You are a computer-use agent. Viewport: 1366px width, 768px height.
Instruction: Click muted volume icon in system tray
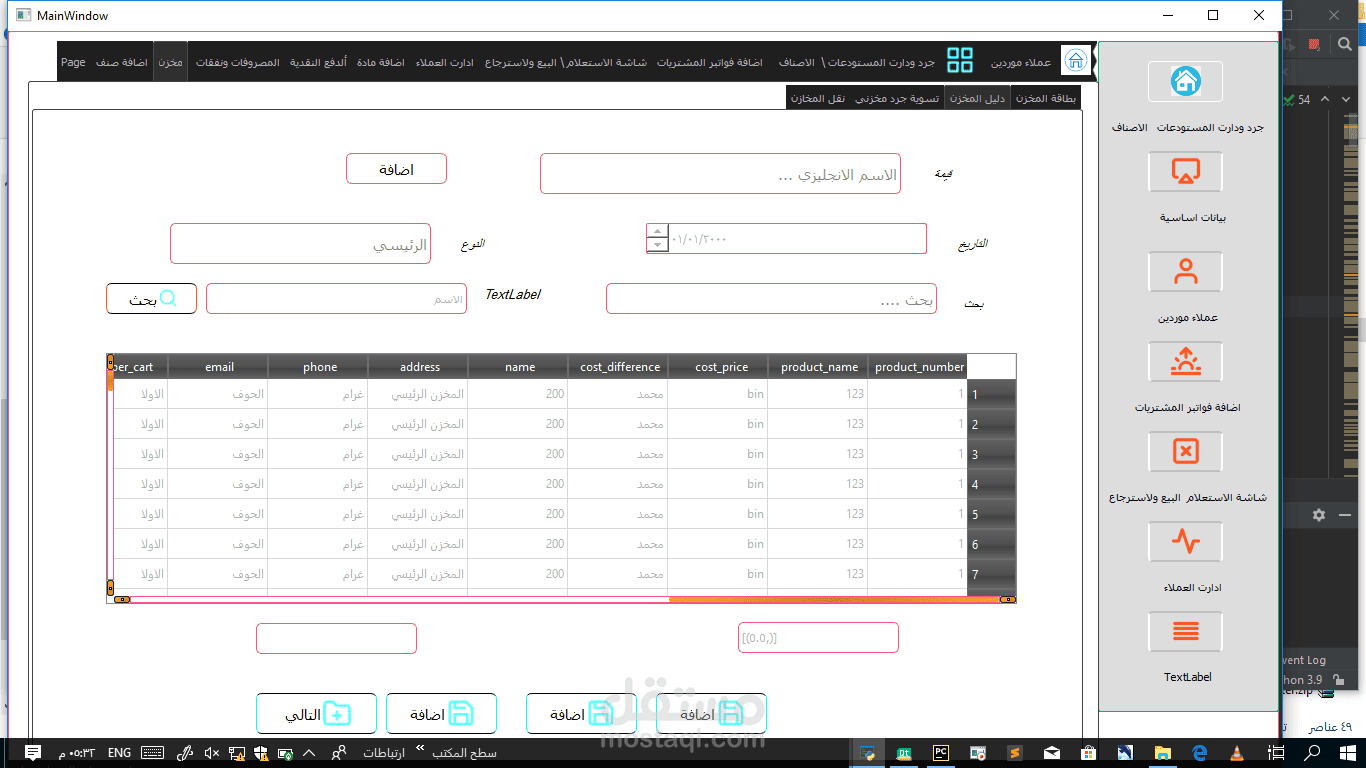pyautogui.click(x=211, y=753)
